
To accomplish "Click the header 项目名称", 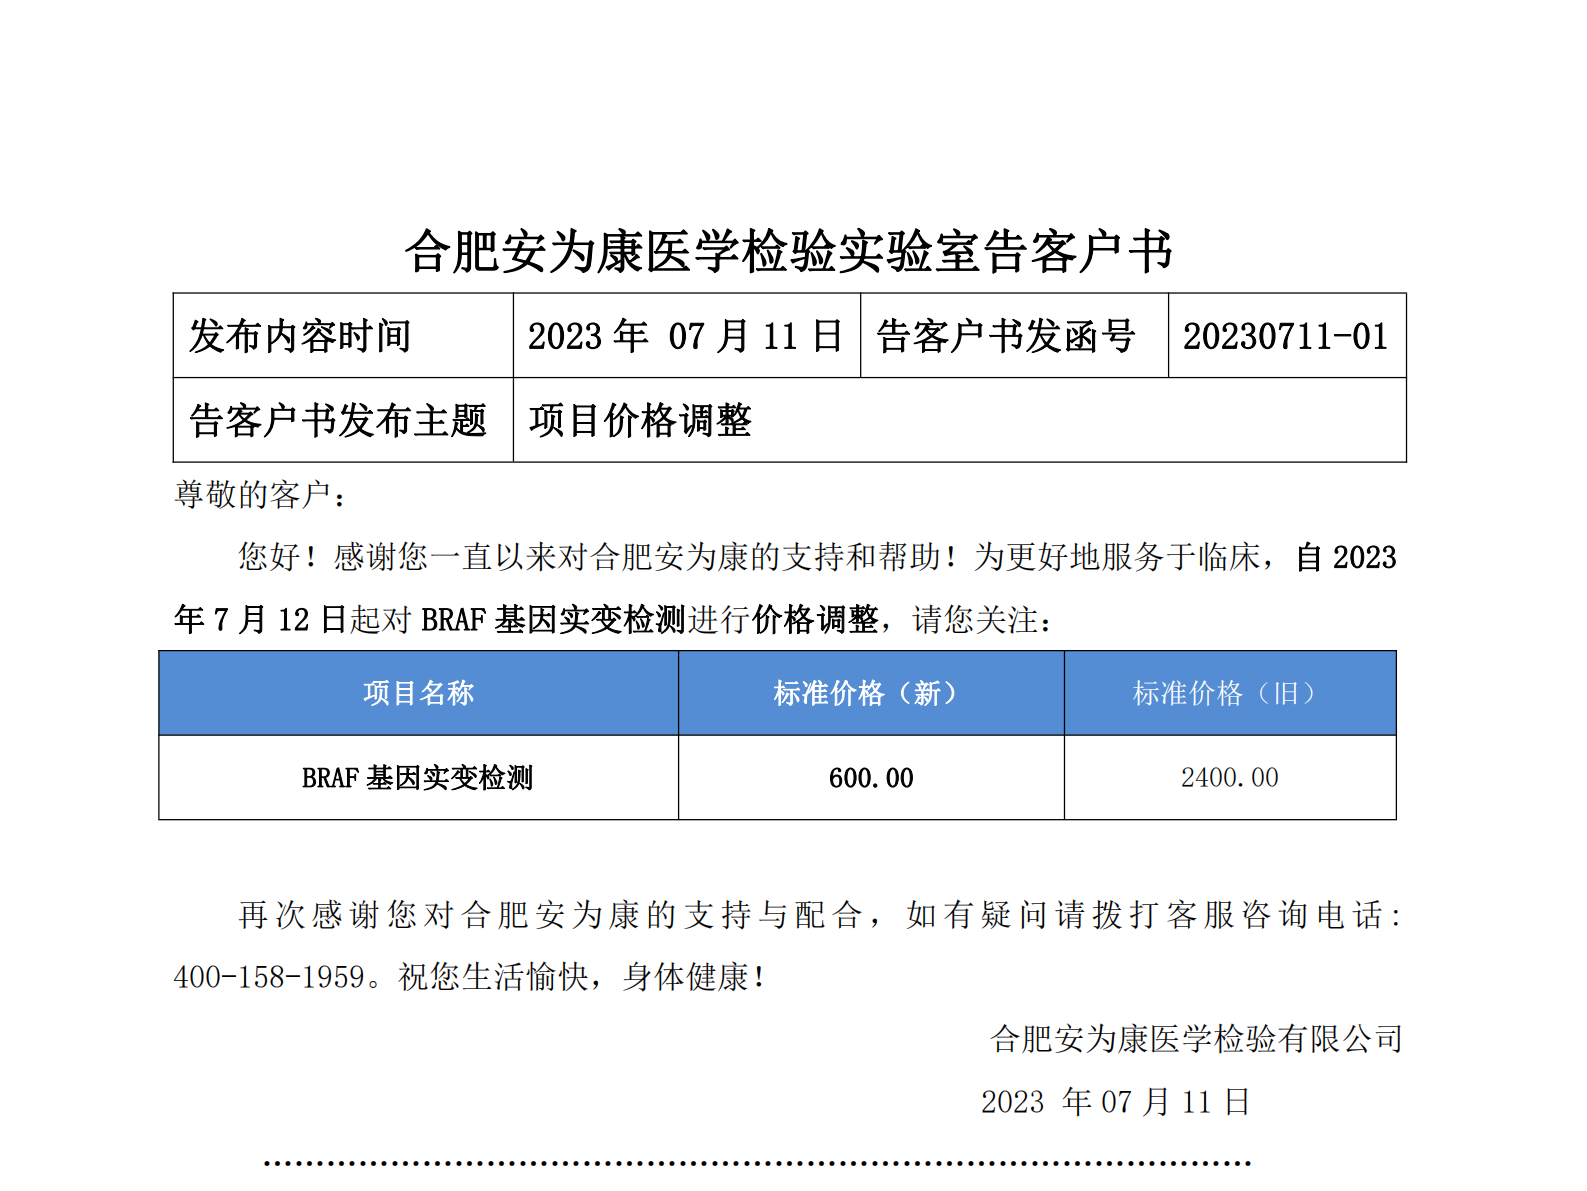I will (x=418, y=693).
